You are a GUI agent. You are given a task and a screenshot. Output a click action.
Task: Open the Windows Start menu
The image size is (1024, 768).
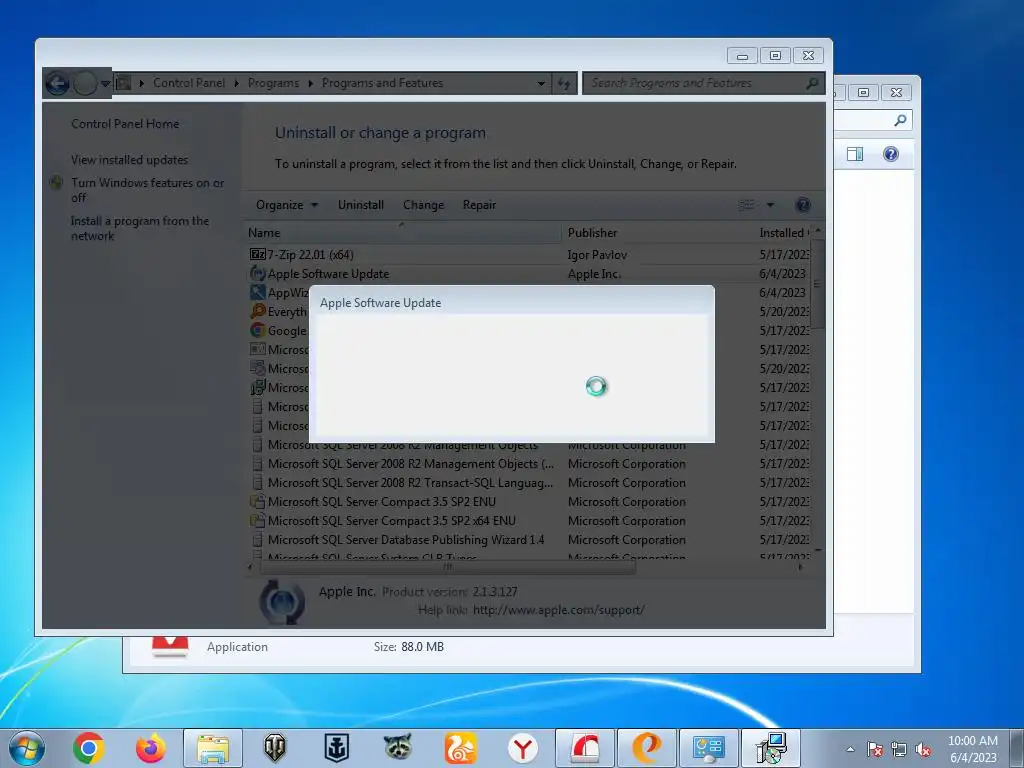click(27, 748)
